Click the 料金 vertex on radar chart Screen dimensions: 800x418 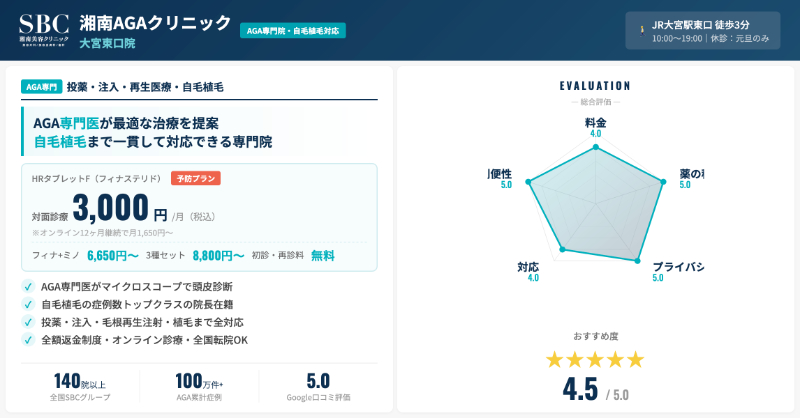coord(596,148)
